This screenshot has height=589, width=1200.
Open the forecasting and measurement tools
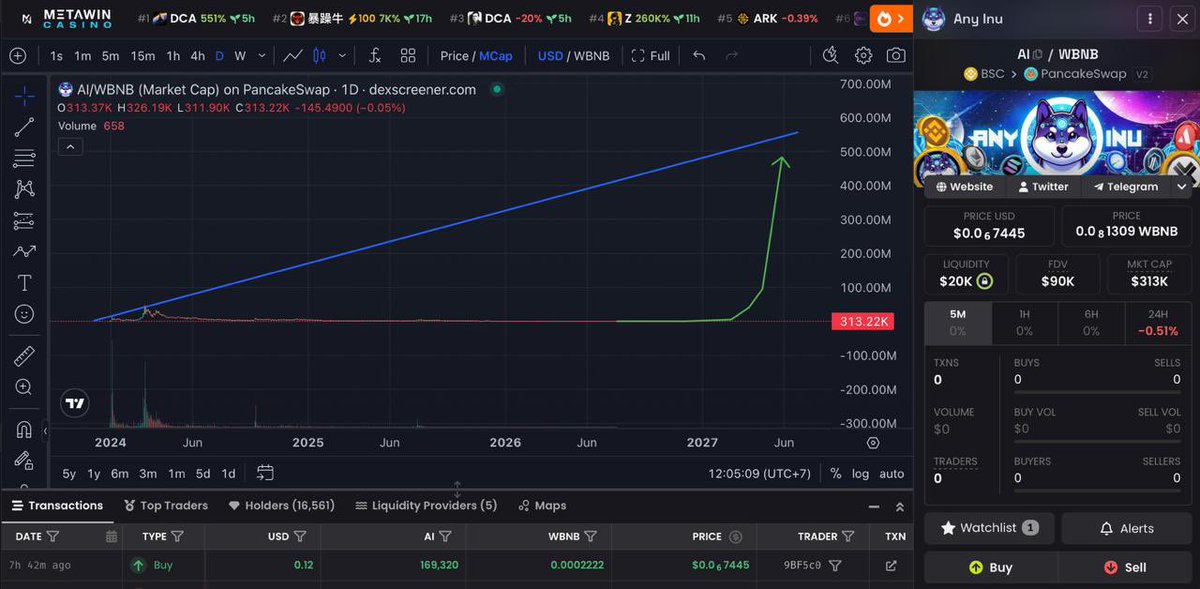coord(24,221)
